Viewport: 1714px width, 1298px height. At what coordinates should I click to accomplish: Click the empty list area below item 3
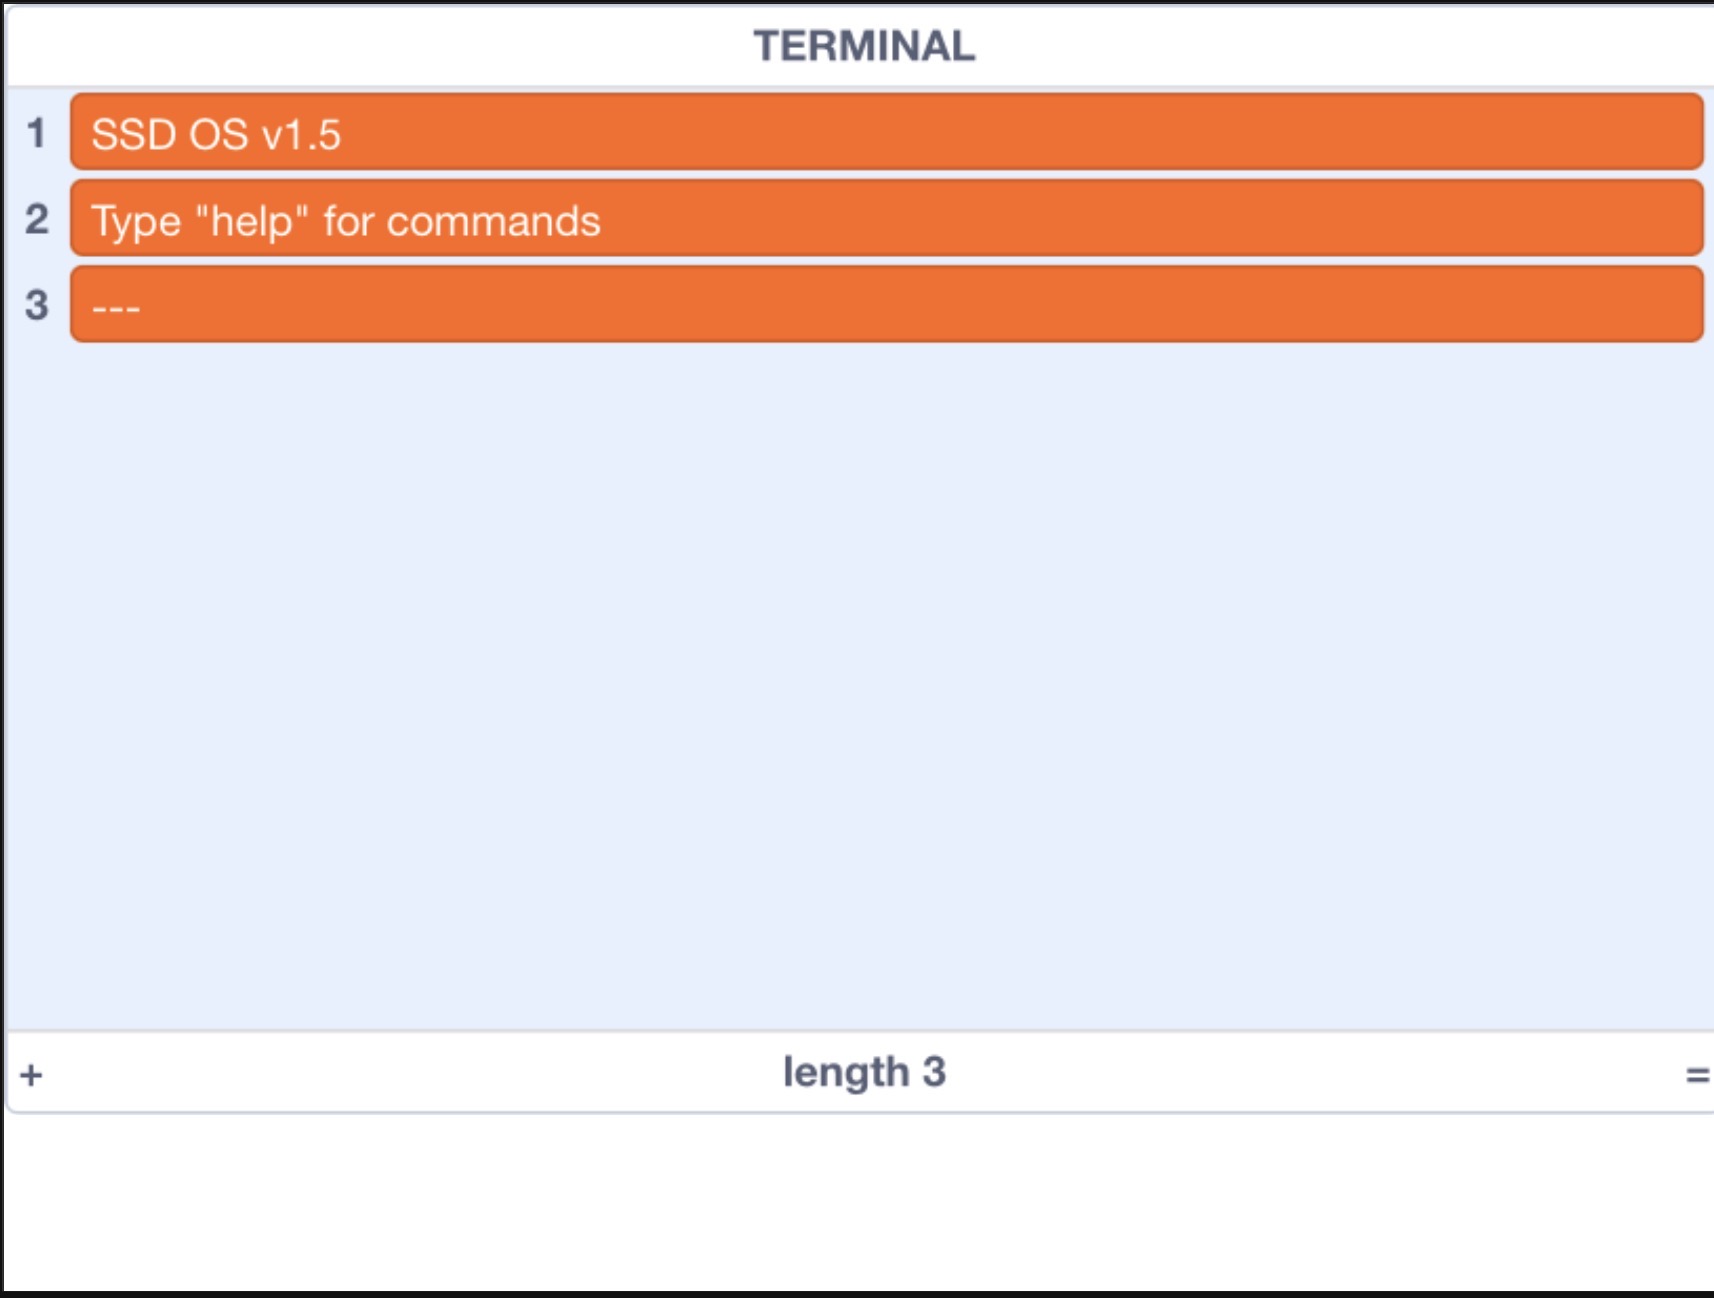click(x=860, y=685)
